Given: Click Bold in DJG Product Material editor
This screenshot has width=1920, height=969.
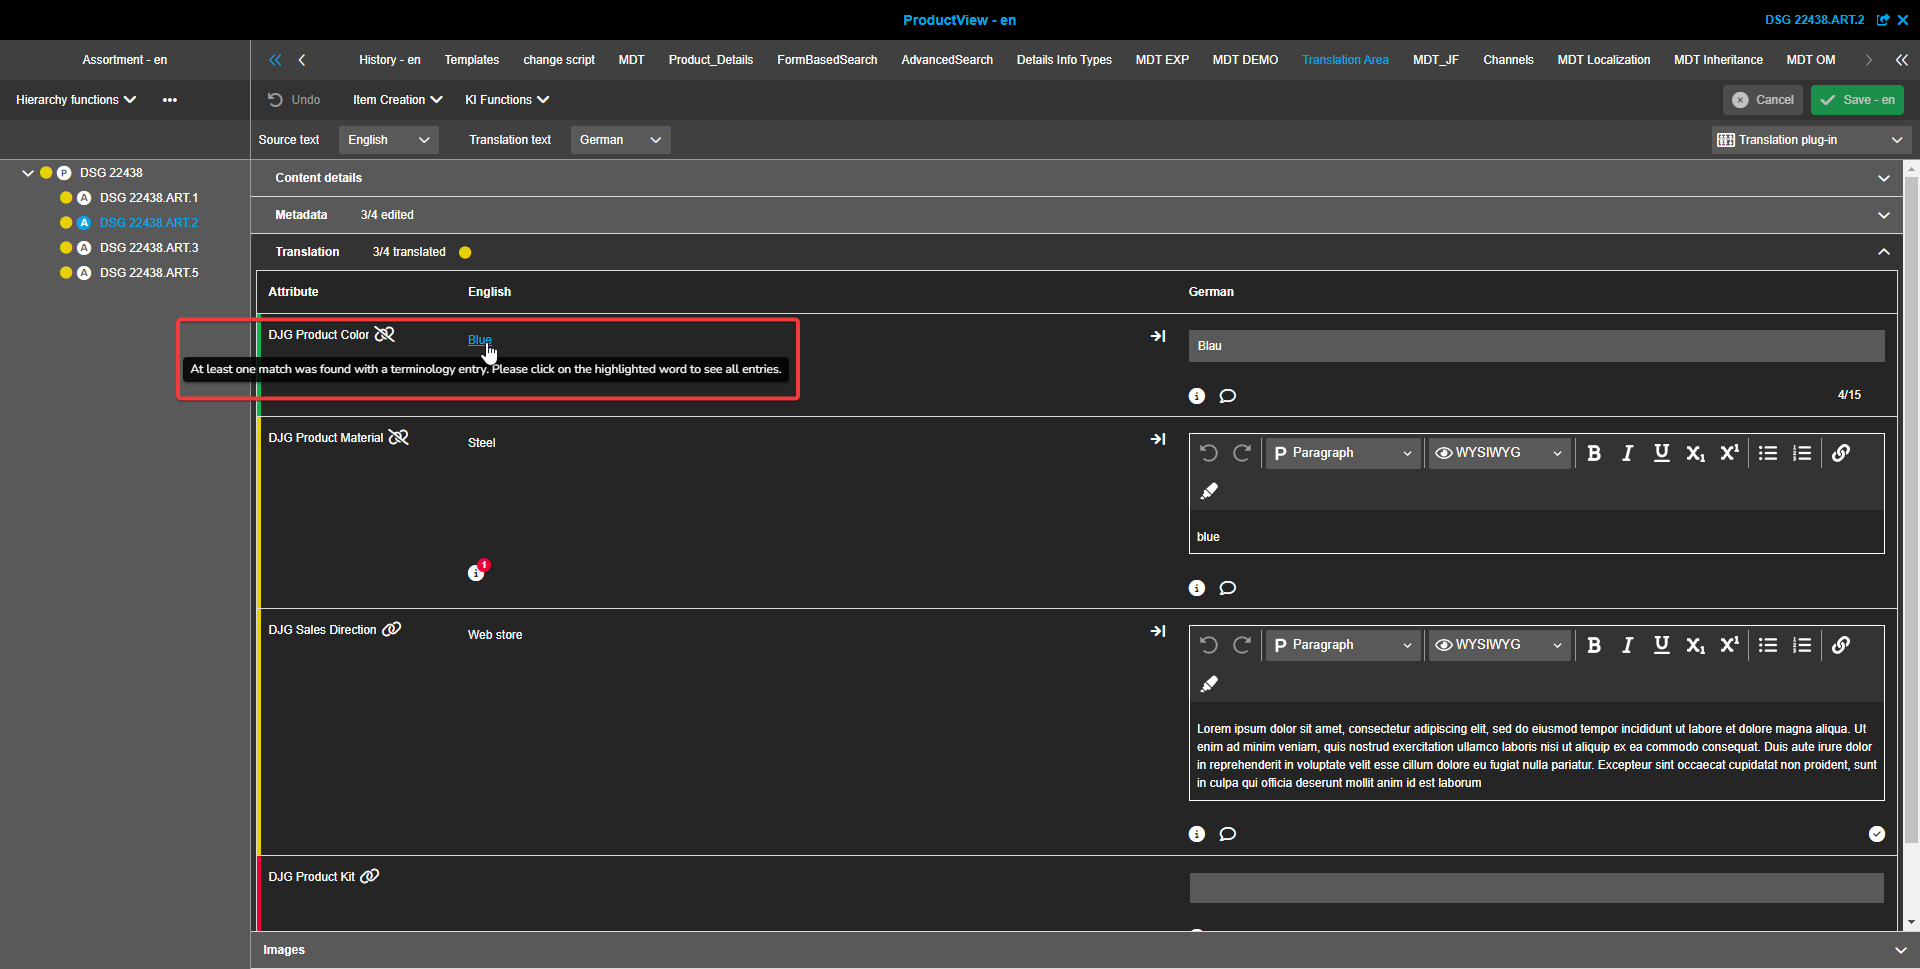Looking at the screenshot, I should click(x=1594, y=453).
